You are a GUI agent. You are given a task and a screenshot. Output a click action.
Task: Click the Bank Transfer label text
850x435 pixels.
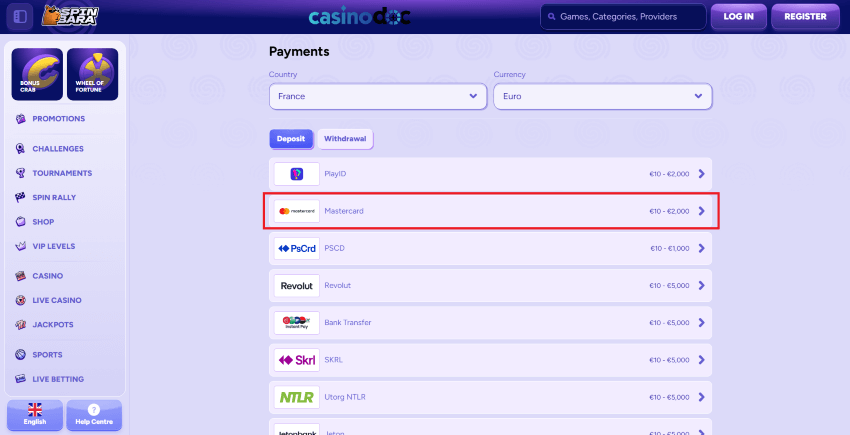347,323
